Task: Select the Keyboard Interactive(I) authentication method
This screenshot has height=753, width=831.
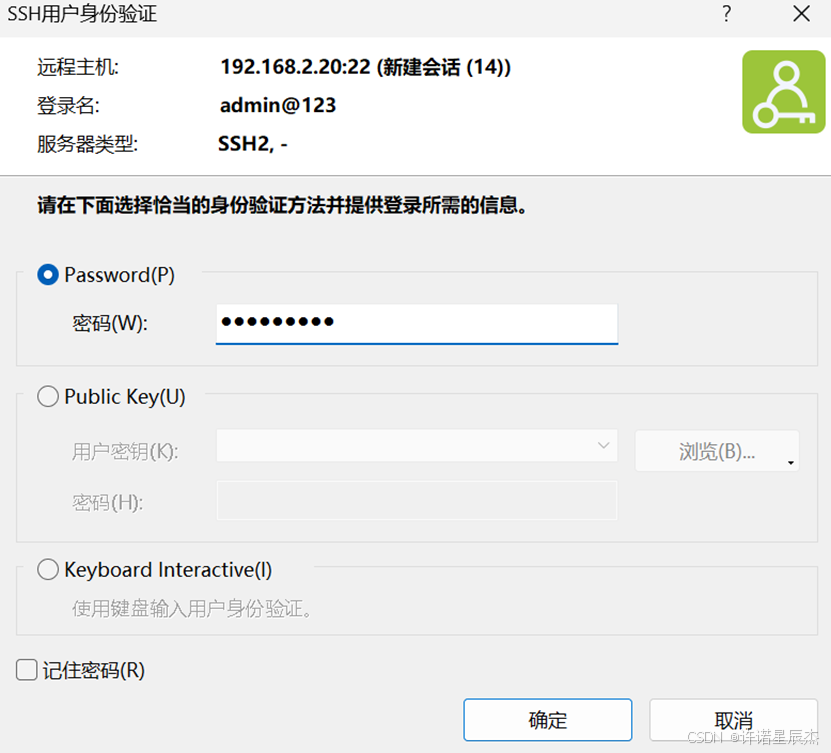Action: click(47, 569)
